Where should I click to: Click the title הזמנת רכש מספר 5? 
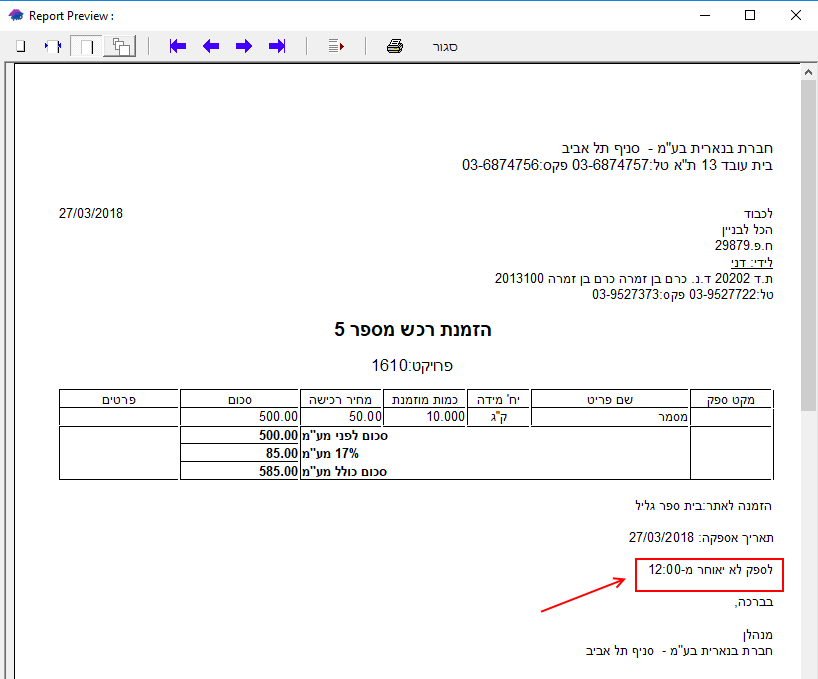[413, 330]
